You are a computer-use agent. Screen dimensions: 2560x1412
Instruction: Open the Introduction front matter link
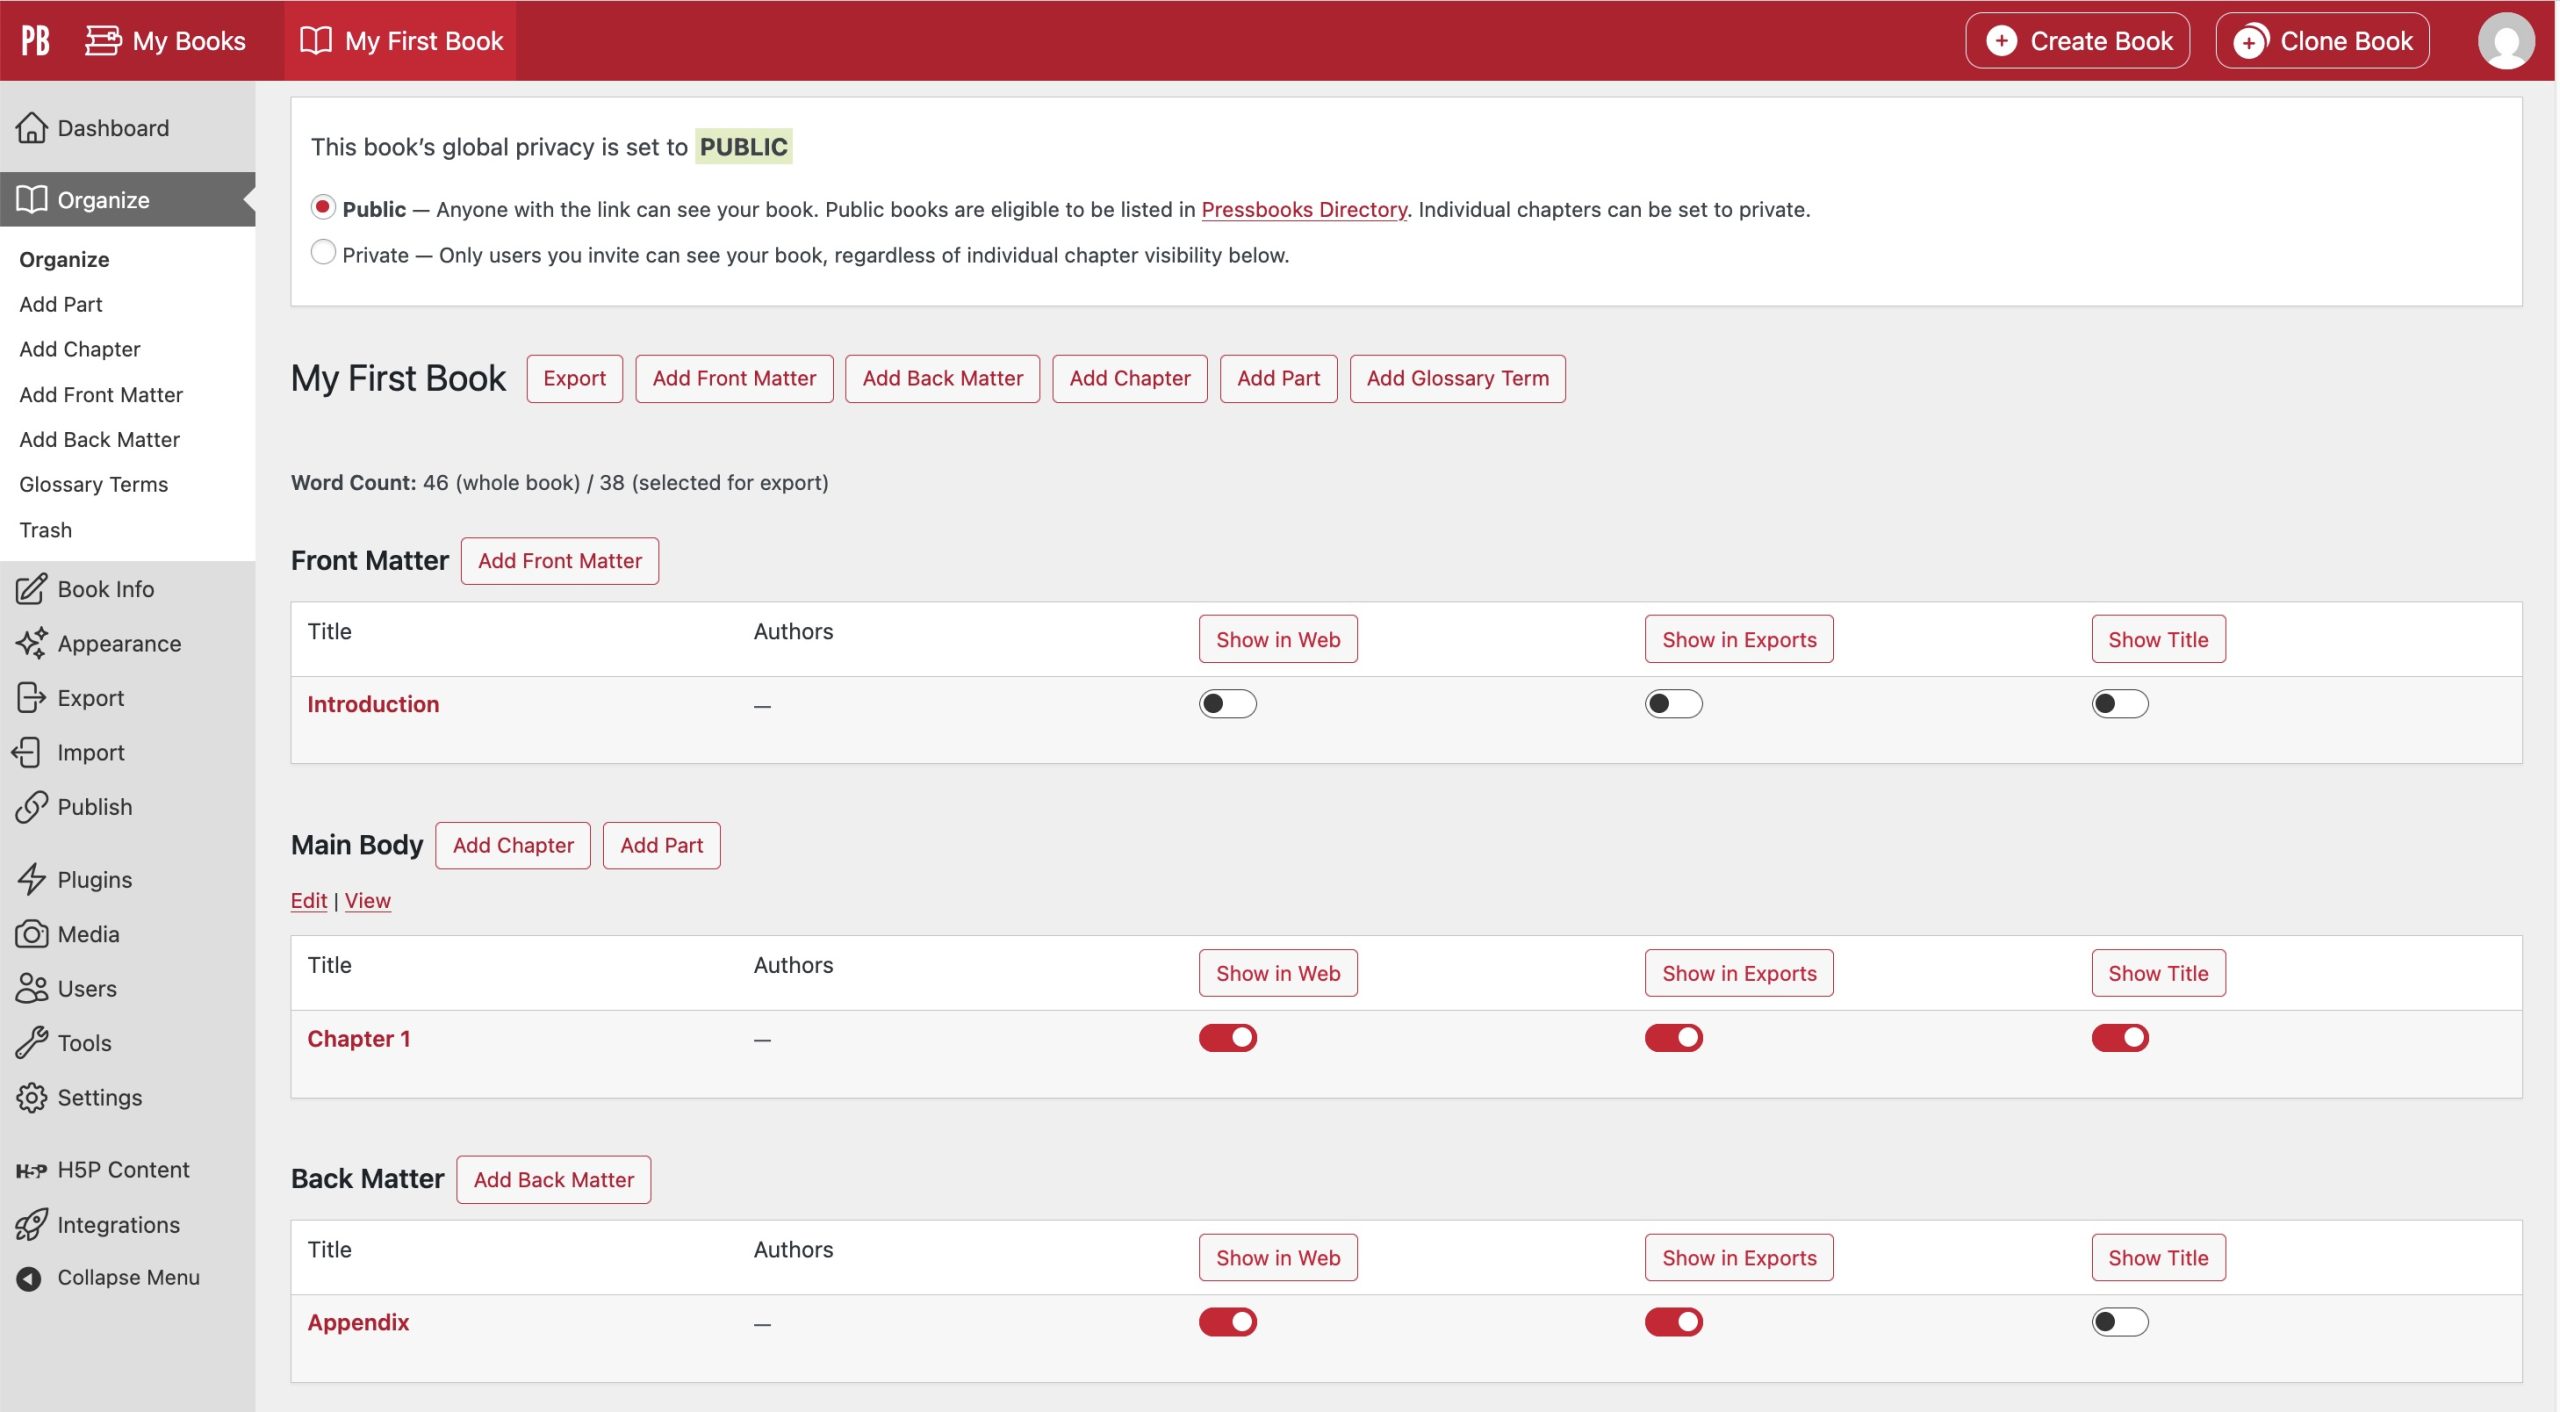point(373,704)
